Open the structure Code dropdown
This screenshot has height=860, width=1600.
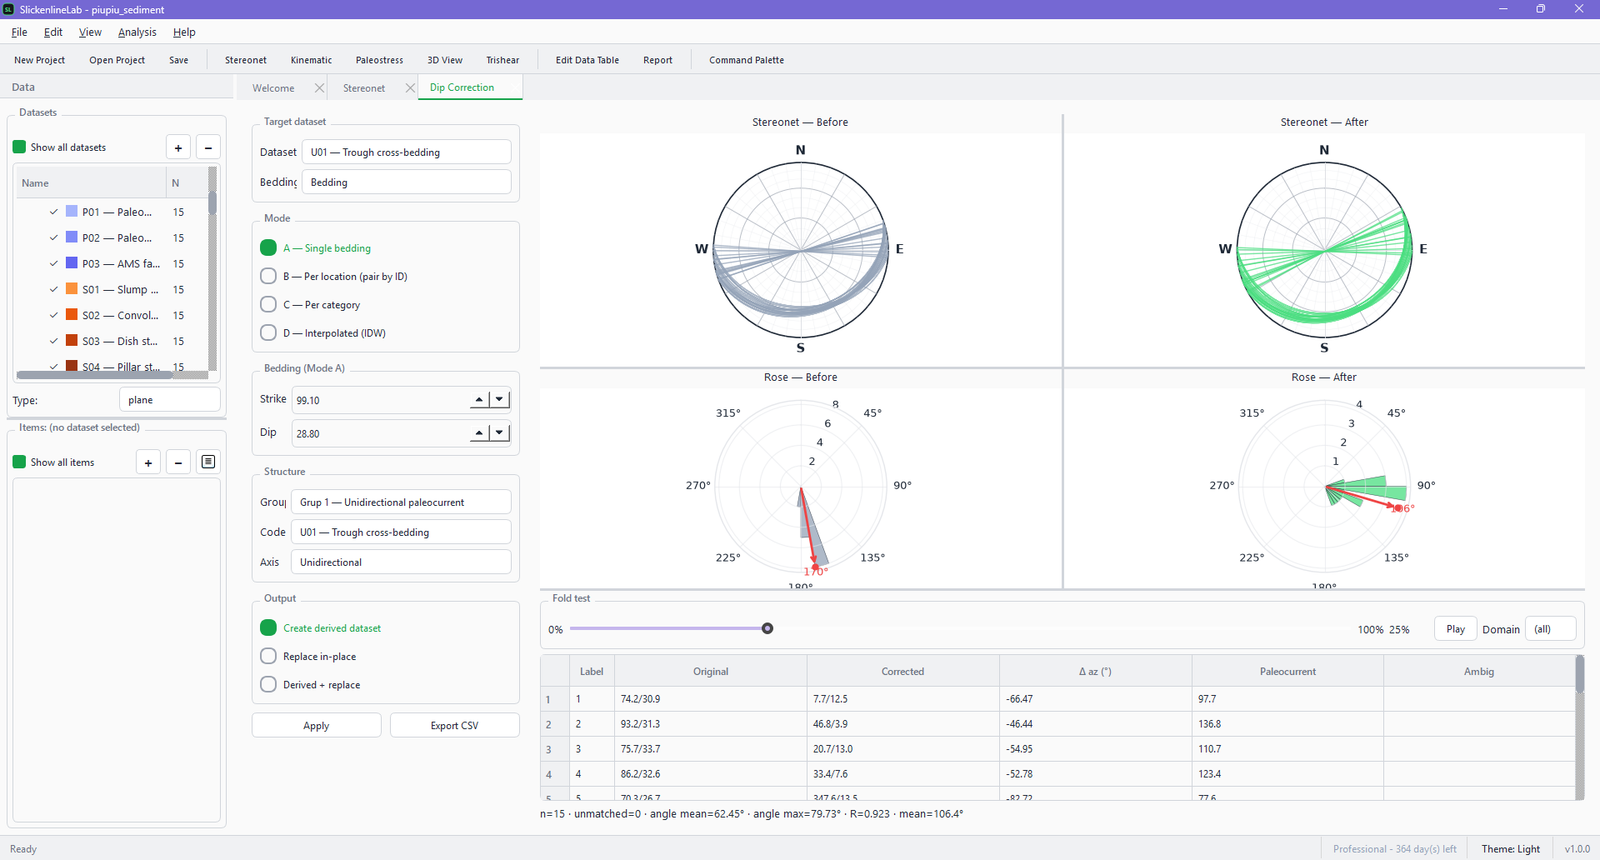coord(401,532)
